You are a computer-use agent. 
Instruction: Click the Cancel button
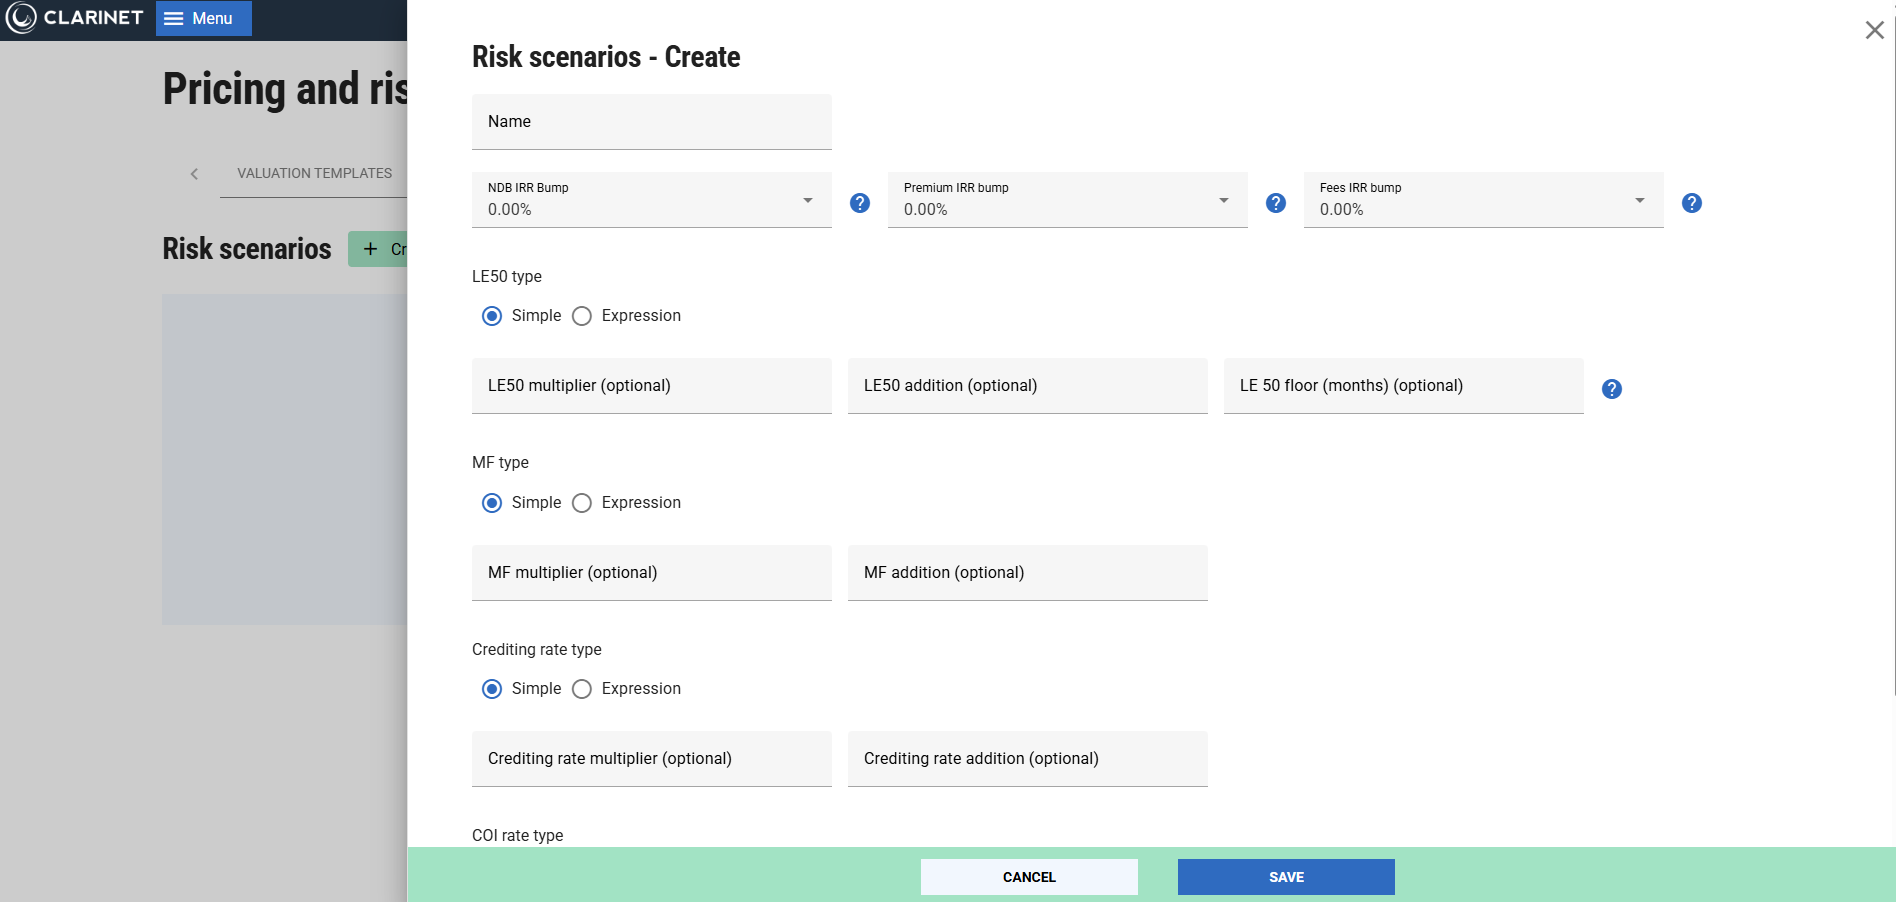click(x=1028, y=877)
